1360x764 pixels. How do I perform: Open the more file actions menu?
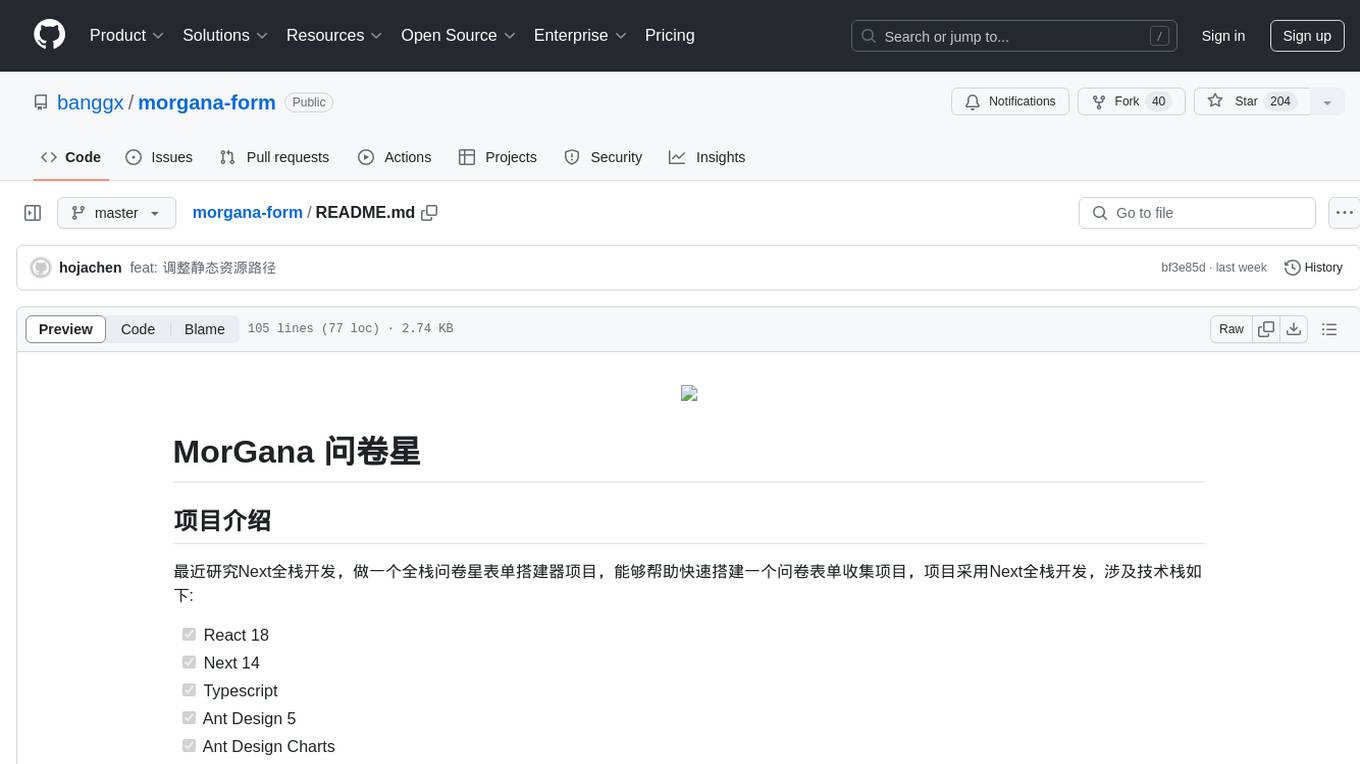pyautogui.click(x=1344, y=213)
